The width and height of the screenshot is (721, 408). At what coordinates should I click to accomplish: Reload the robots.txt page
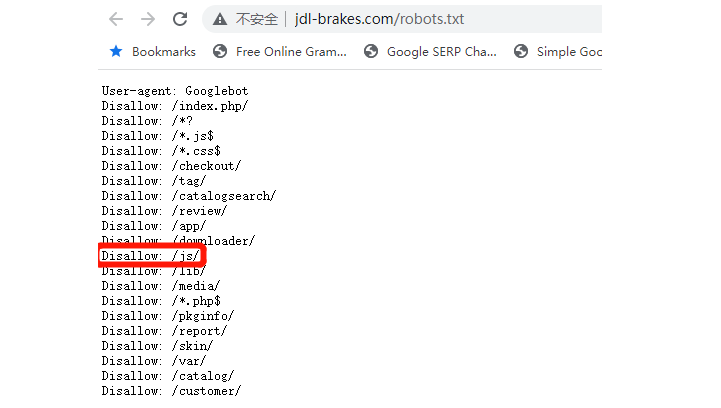180,19
